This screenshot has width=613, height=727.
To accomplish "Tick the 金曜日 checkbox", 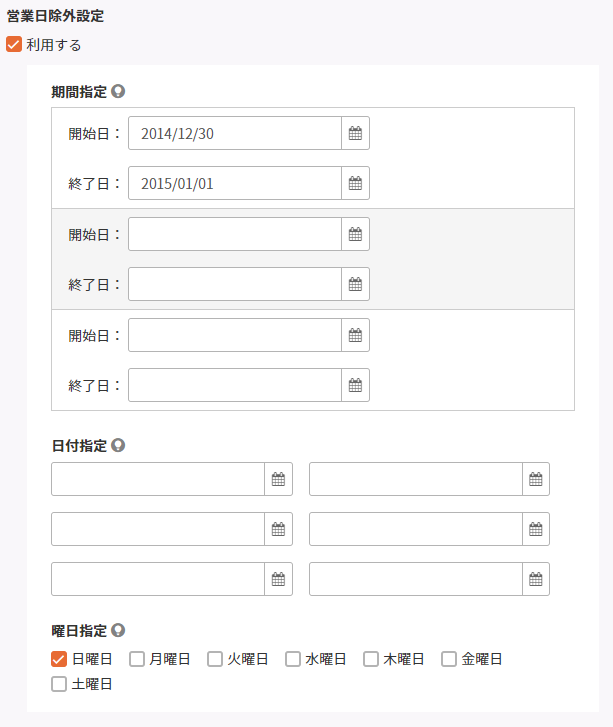I will [449, 659].
